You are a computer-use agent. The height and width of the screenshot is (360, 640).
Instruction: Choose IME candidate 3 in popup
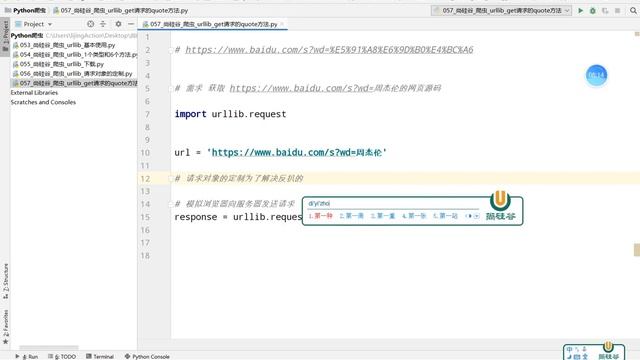pos(383,216)
